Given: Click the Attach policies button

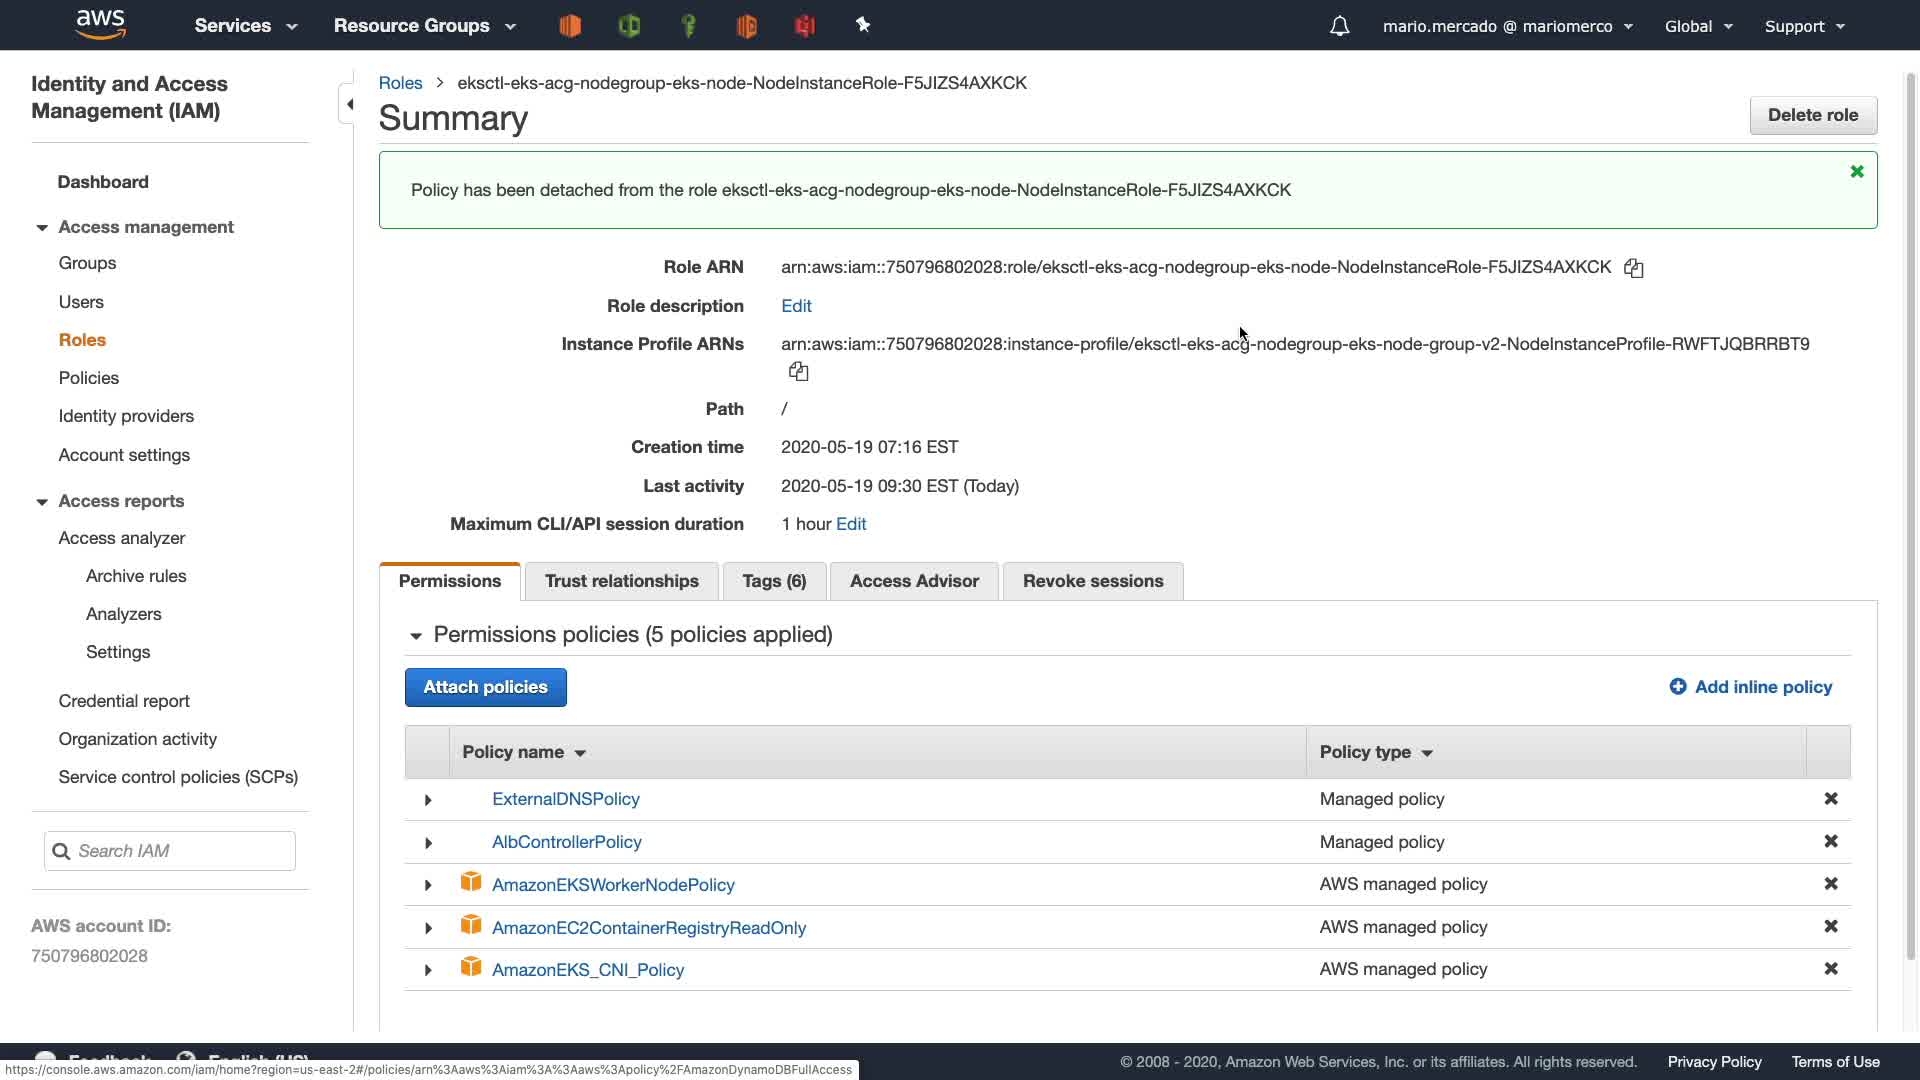Looking at the screenshot, I should [x=485, y=687].
